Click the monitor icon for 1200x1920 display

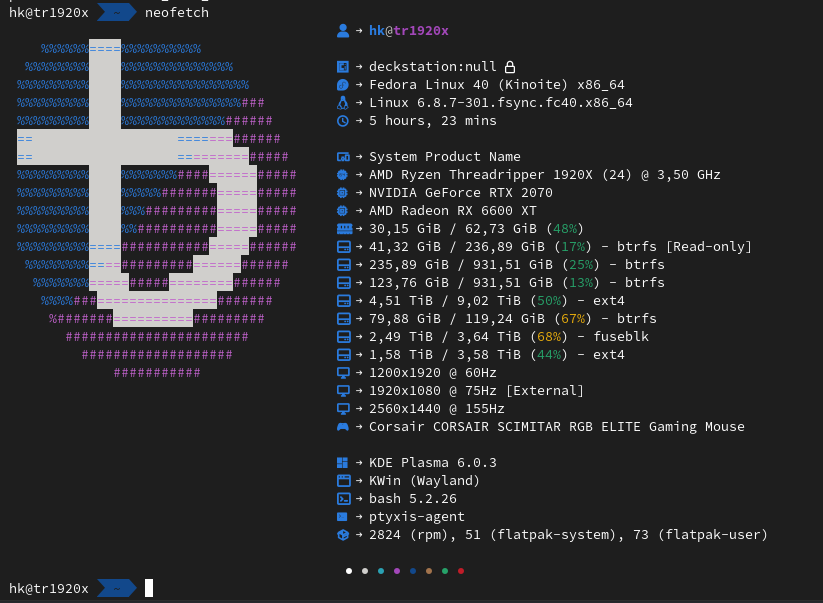point(343,373)
